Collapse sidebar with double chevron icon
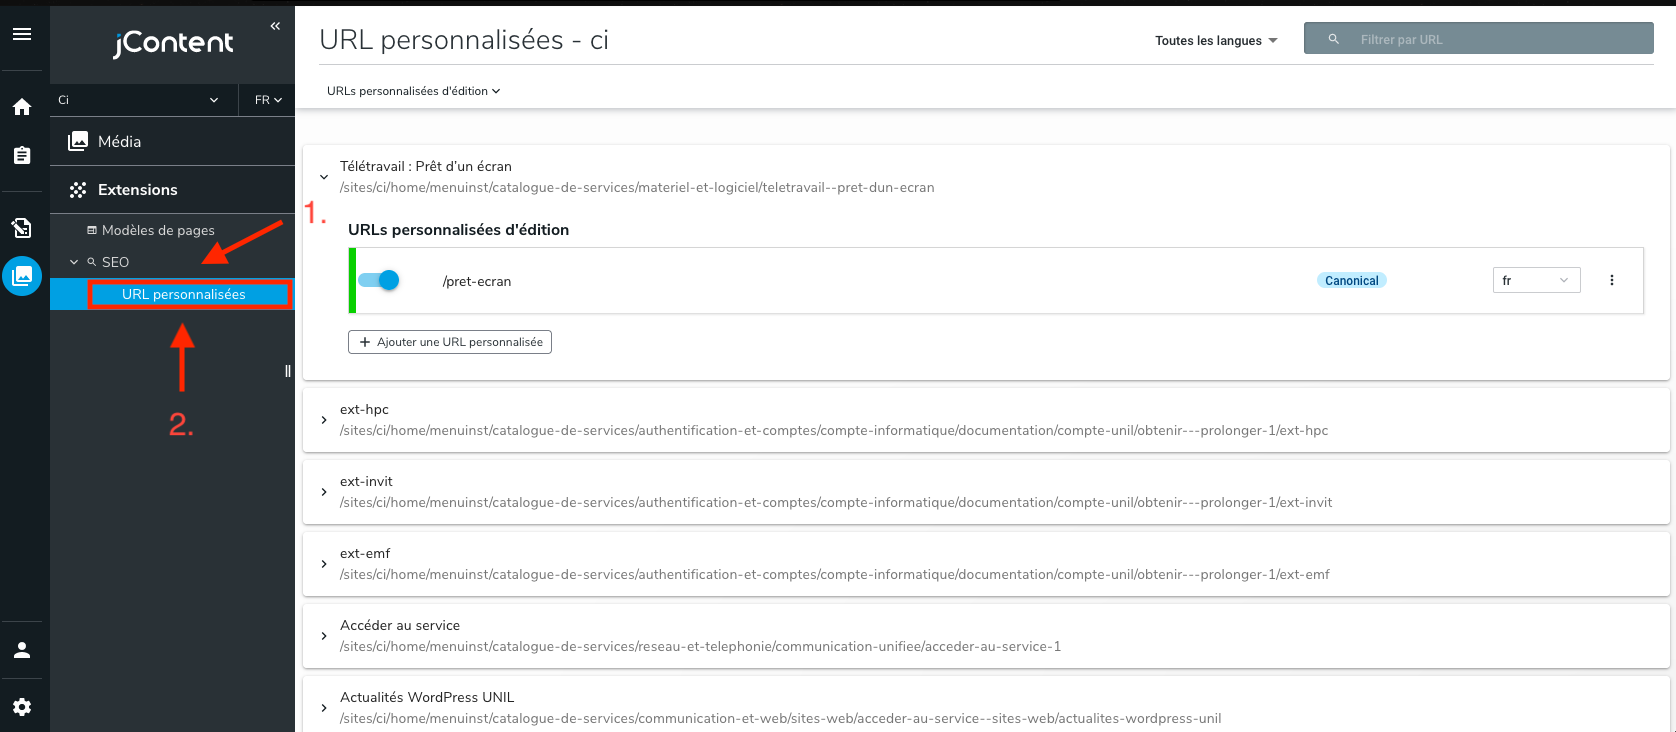Screen dimensions: 1676x732 click(275, 26)
